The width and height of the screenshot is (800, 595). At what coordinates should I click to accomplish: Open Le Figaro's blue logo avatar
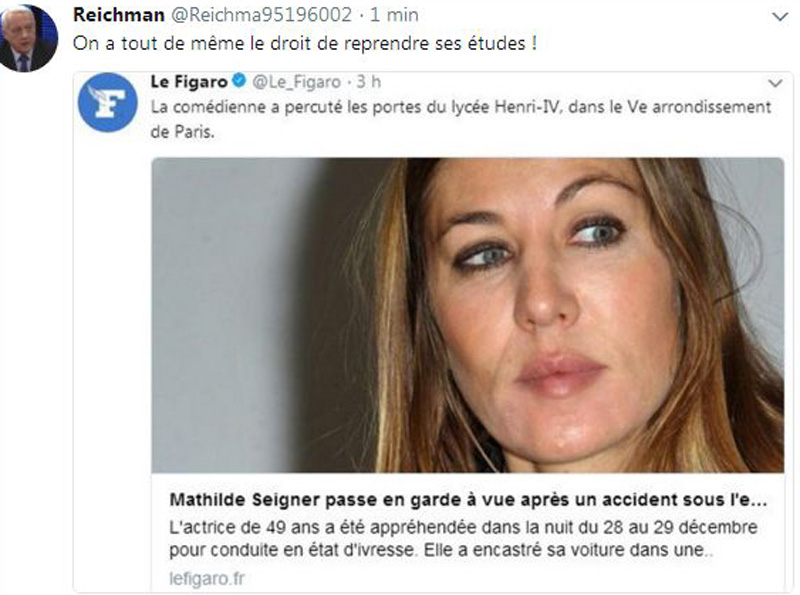(x=107, y=102)
